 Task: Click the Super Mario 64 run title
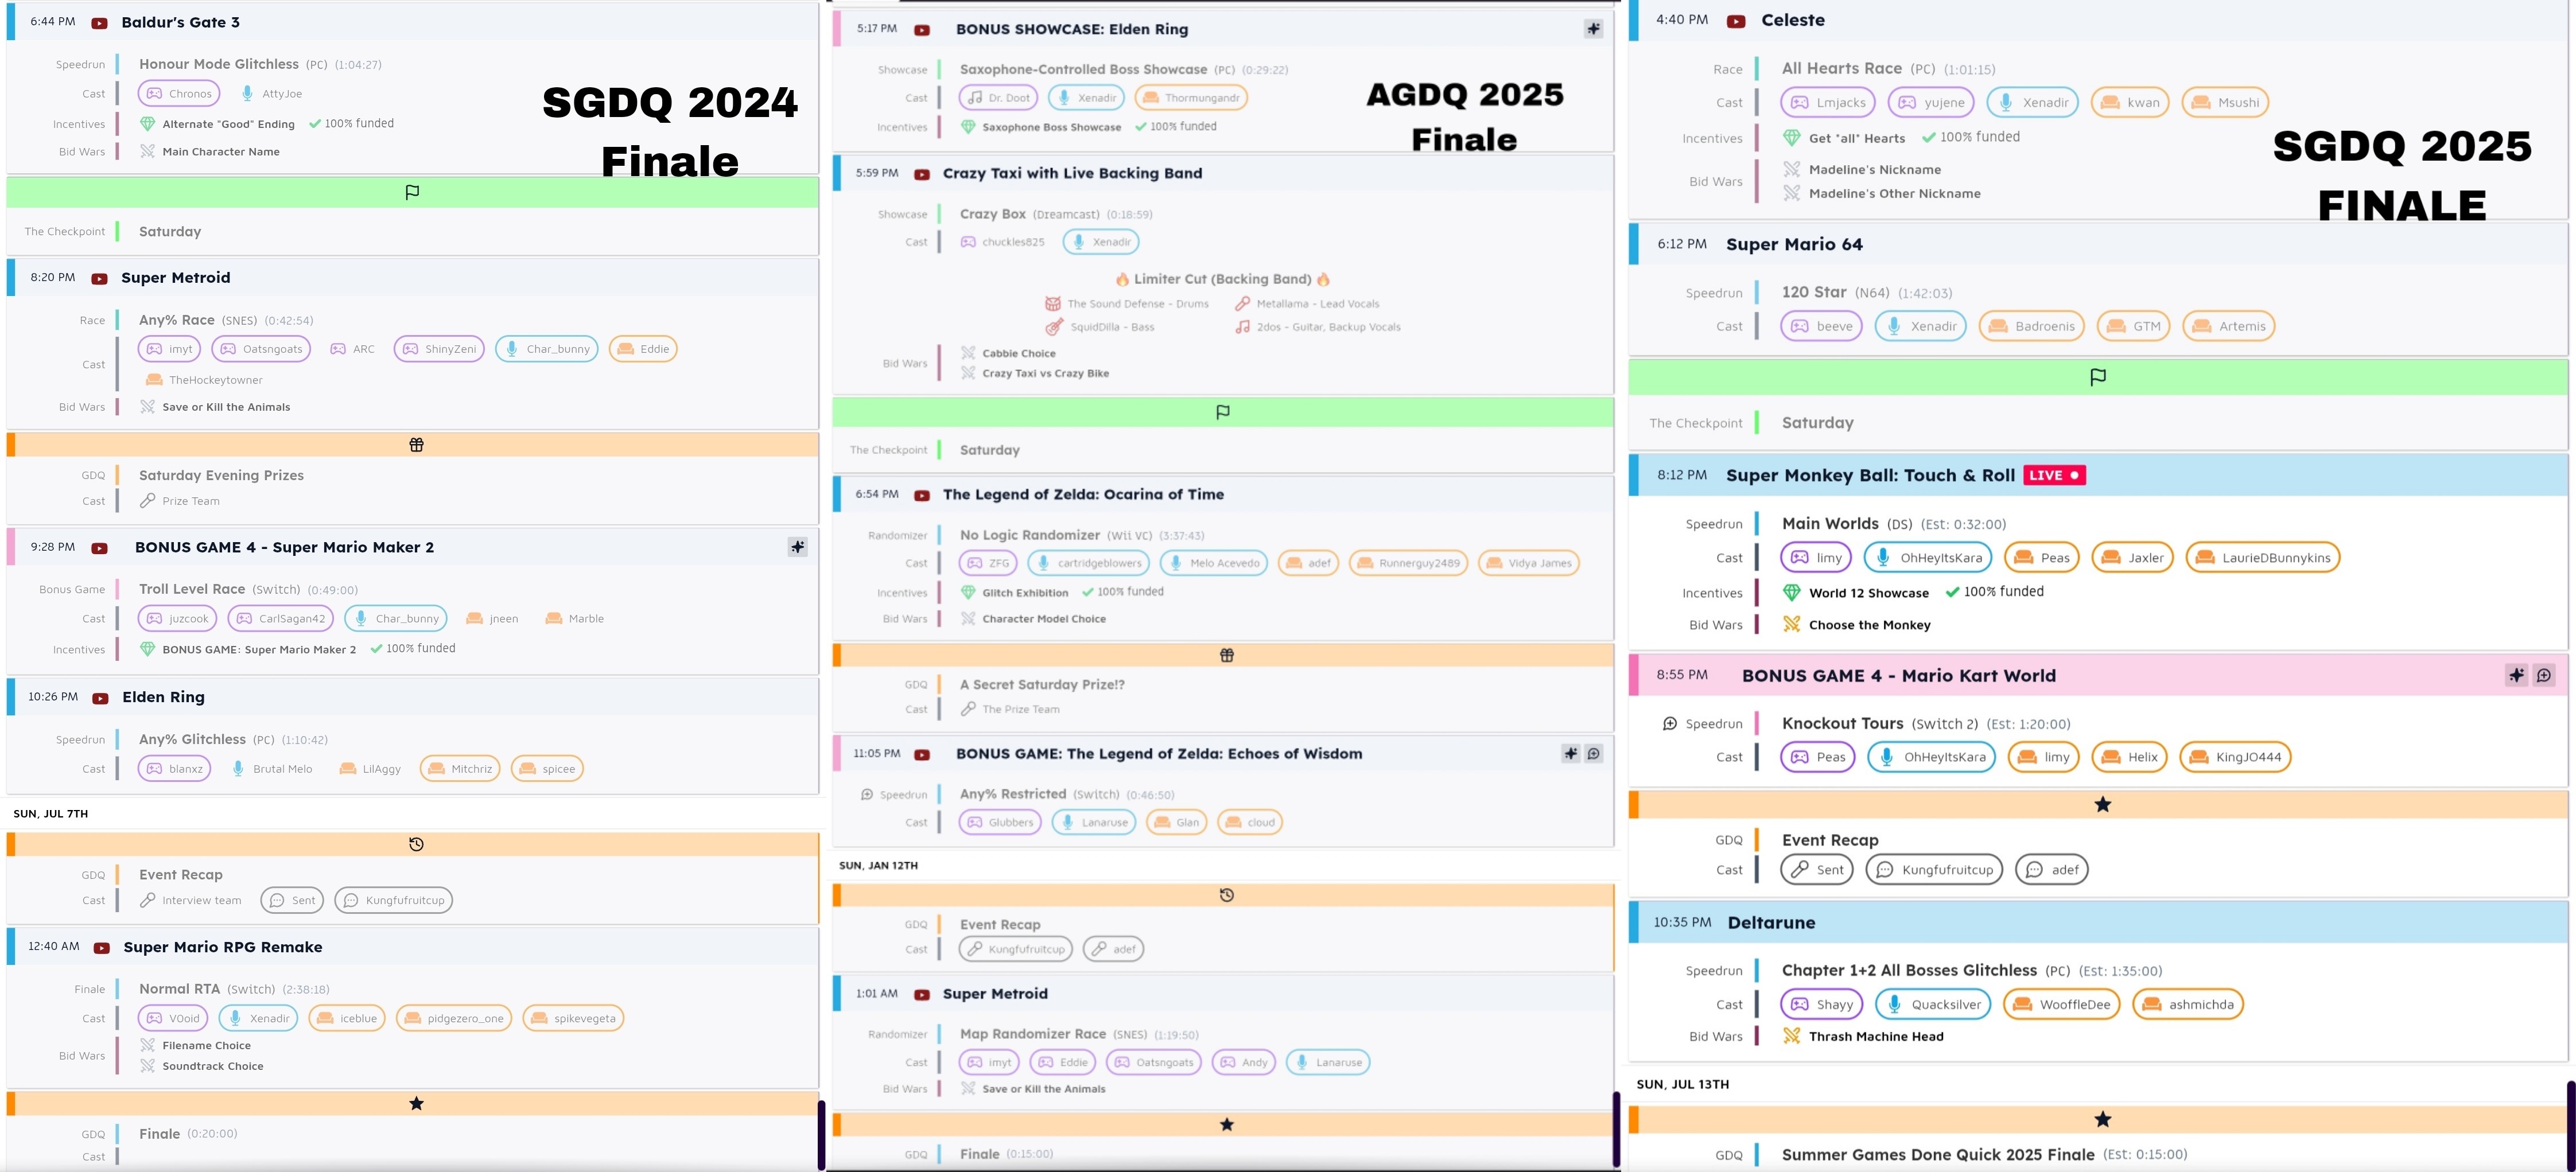click(1794, 245)
